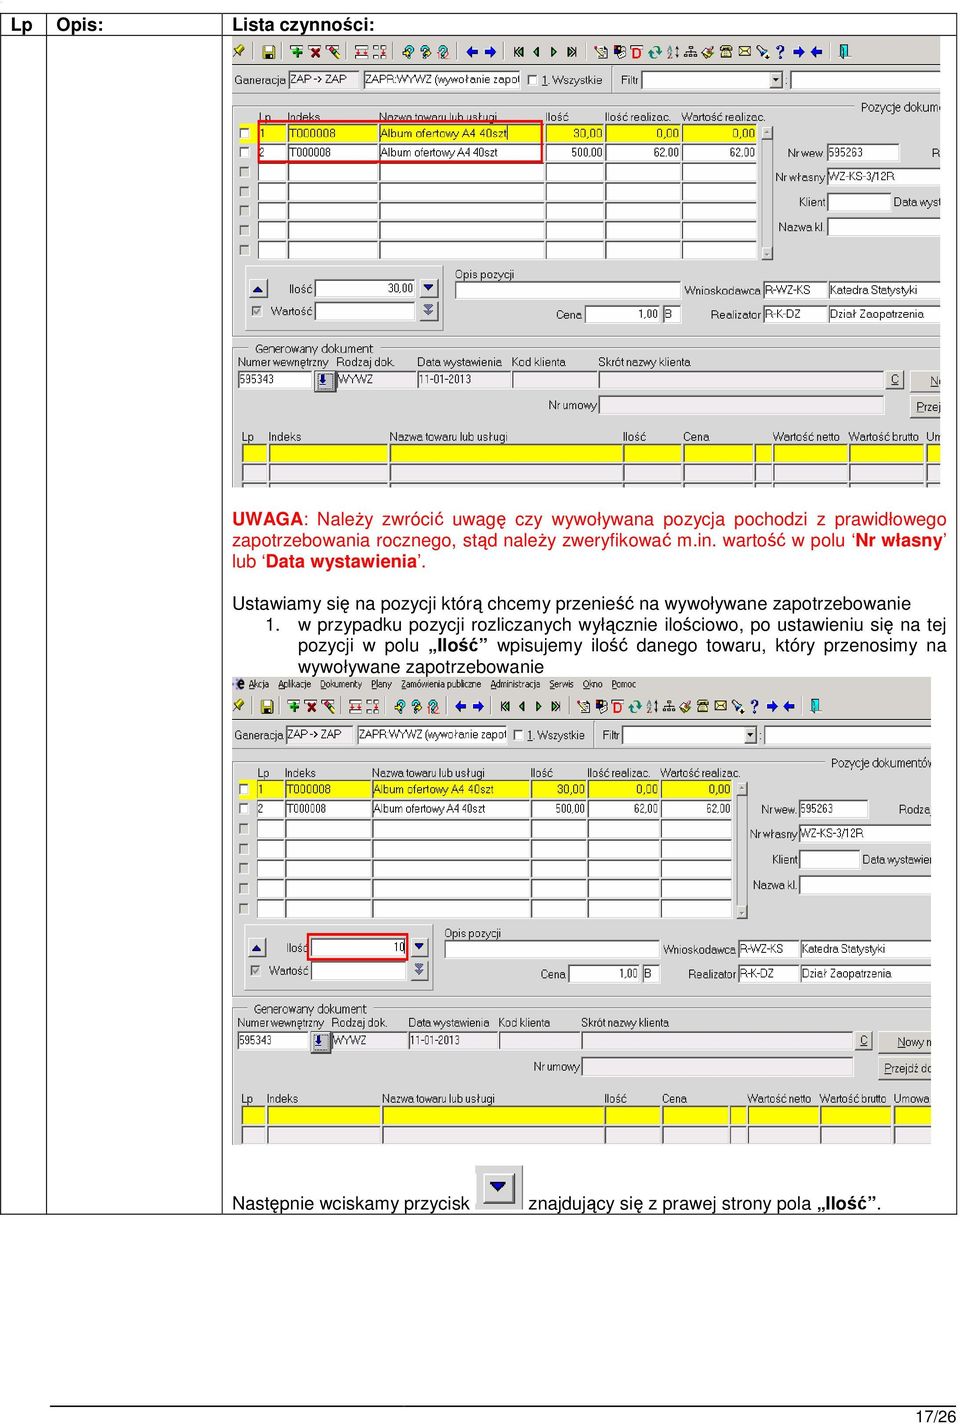This screenshot has width=960, height=1424.
Task: Click the 'Nowy n' button in lower screenshot
Action: pyautogui.click(x=905, y=1042)
